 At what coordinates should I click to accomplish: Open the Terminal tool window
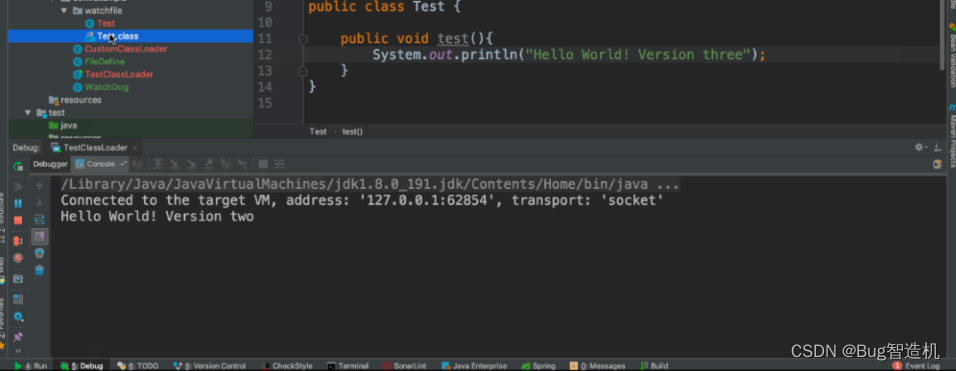(348, 366)
